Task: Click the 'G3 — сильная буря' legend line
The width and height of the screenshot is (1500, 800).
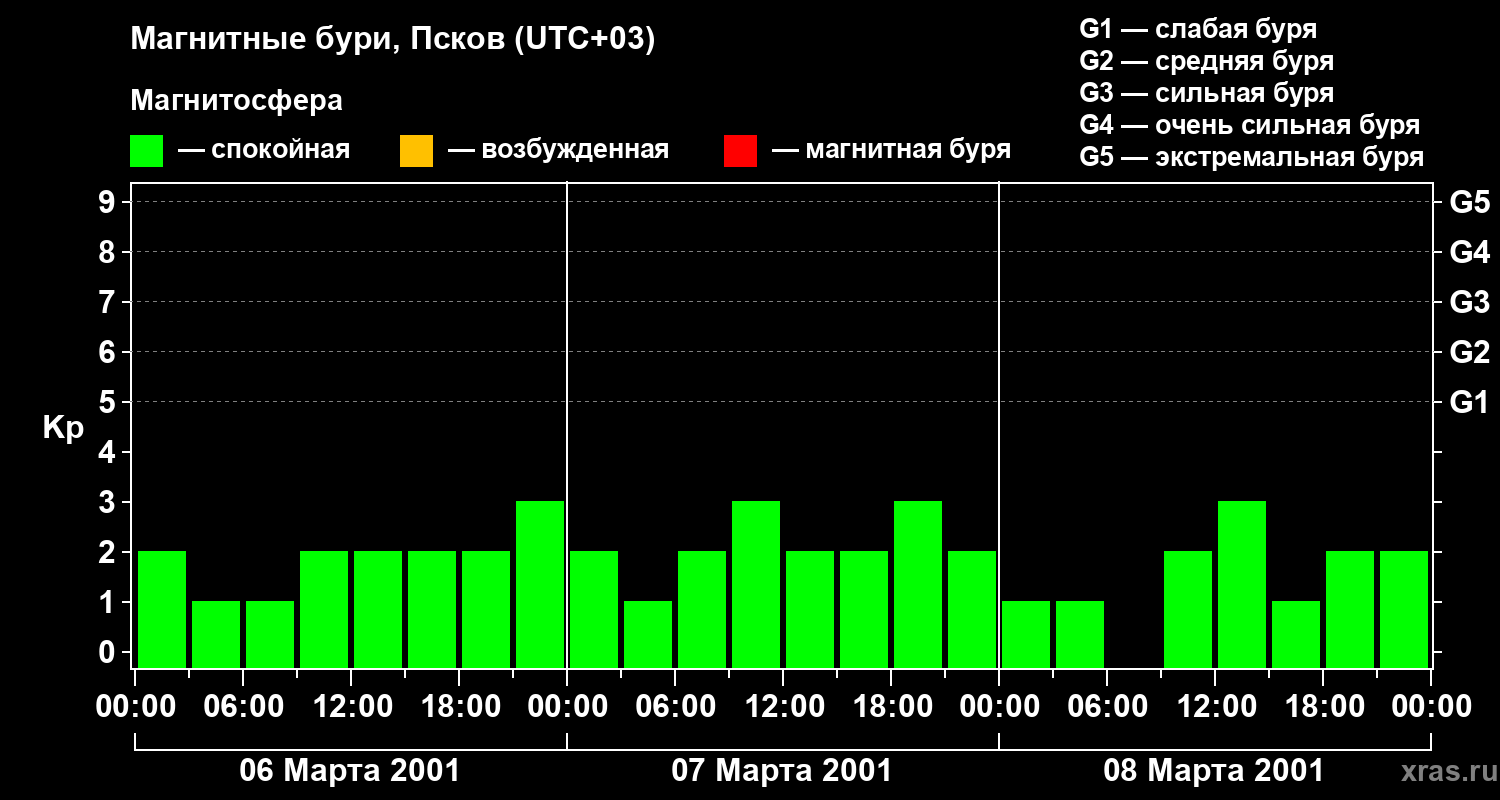Action: (1207, 93)
